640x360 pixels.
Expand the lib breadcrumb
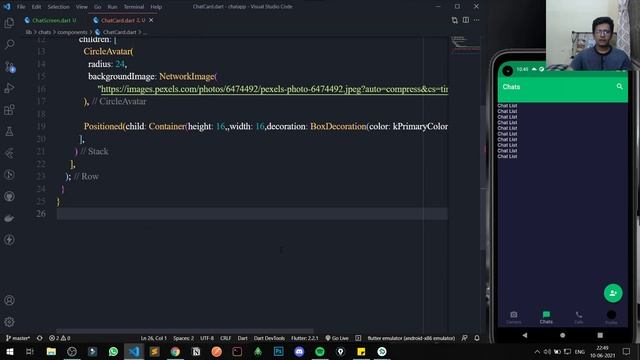click(x=29, y=32)
